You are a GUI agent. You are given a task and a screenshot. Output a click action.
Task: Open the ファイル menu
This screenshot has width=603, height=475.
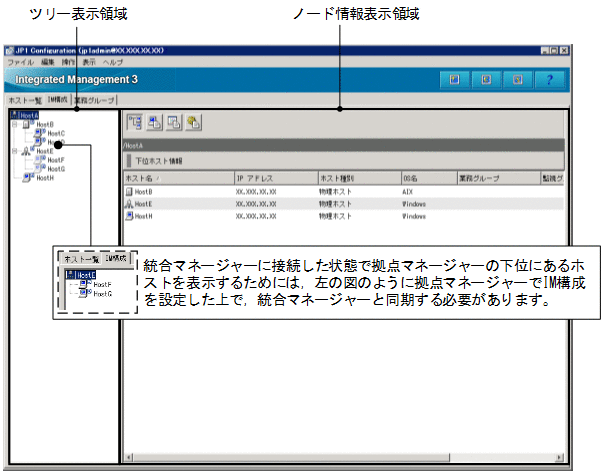[21, 62]
